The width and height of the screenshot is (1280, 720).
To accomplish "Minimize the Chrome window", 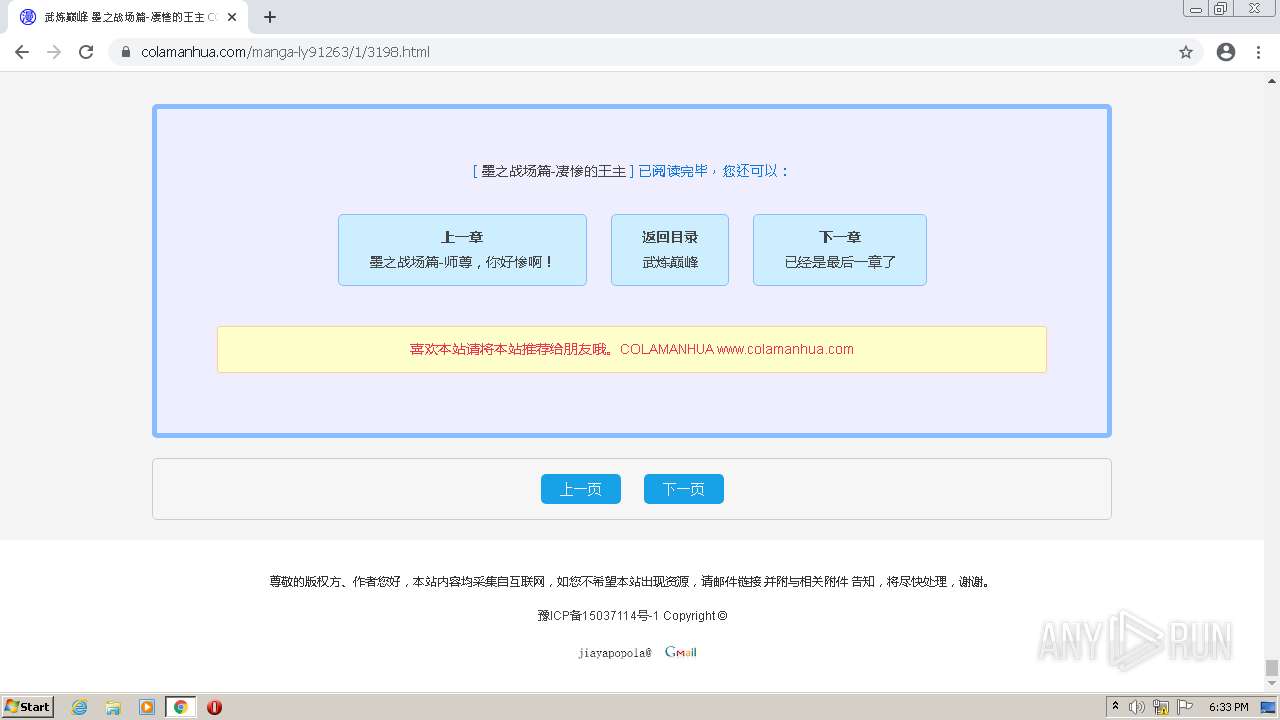I will coord(1196,9).
